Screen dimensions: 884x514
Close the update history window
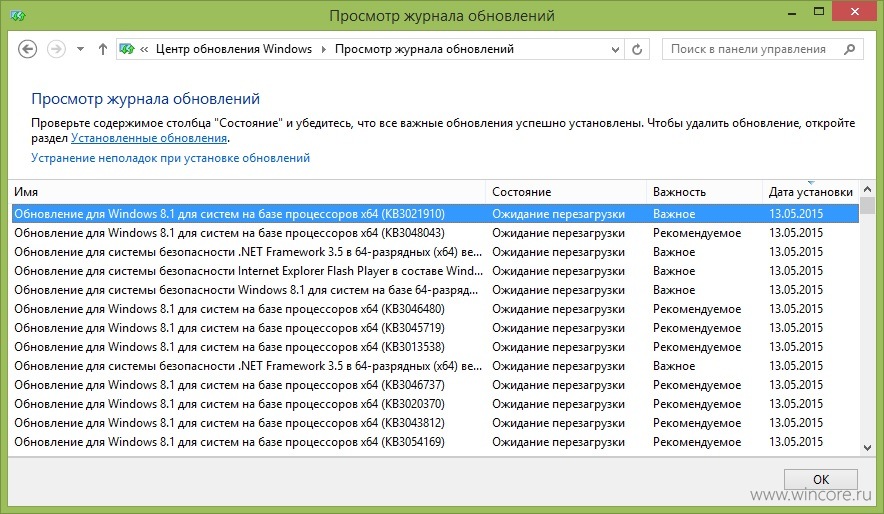pyautogui.click(x=855, y=12)
